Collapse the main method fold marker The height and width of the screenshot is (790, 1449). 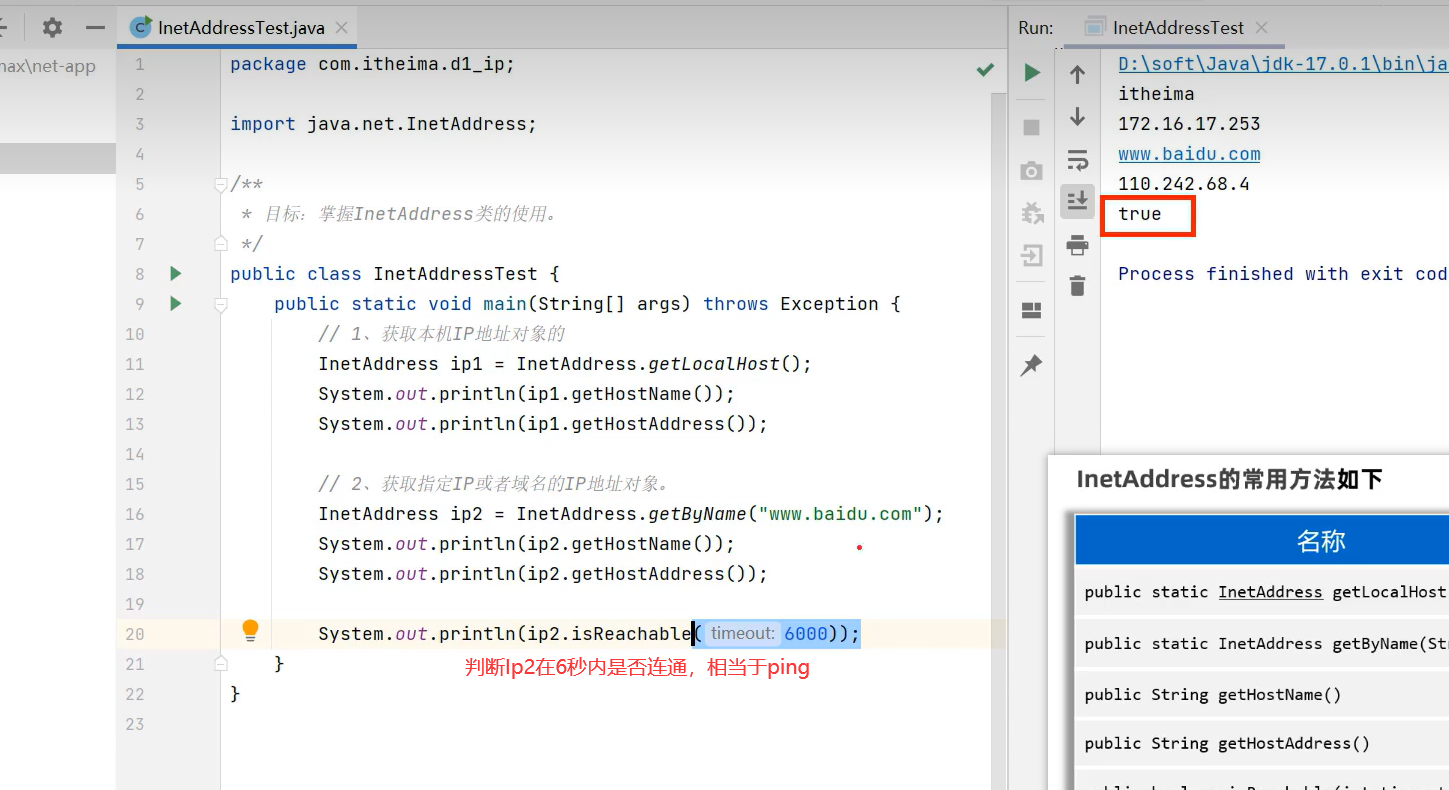221,304
